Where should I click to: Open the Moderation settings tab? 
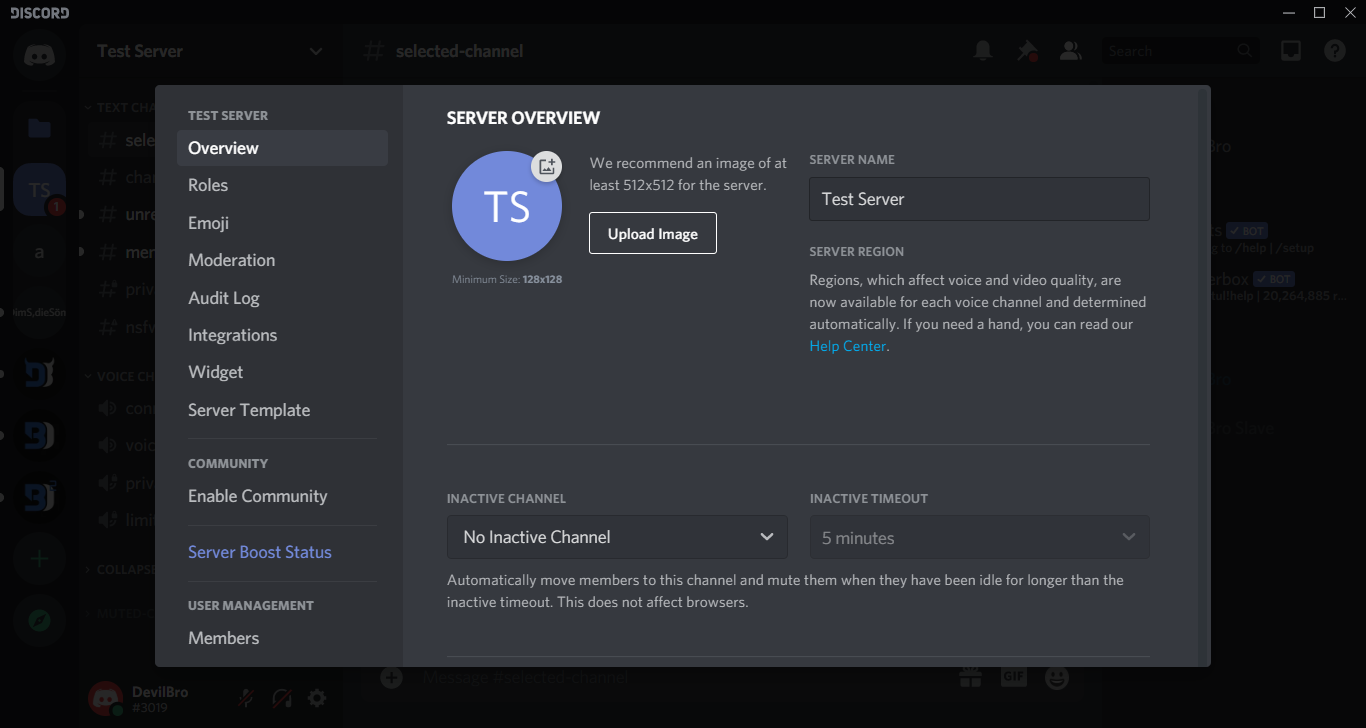283,260
